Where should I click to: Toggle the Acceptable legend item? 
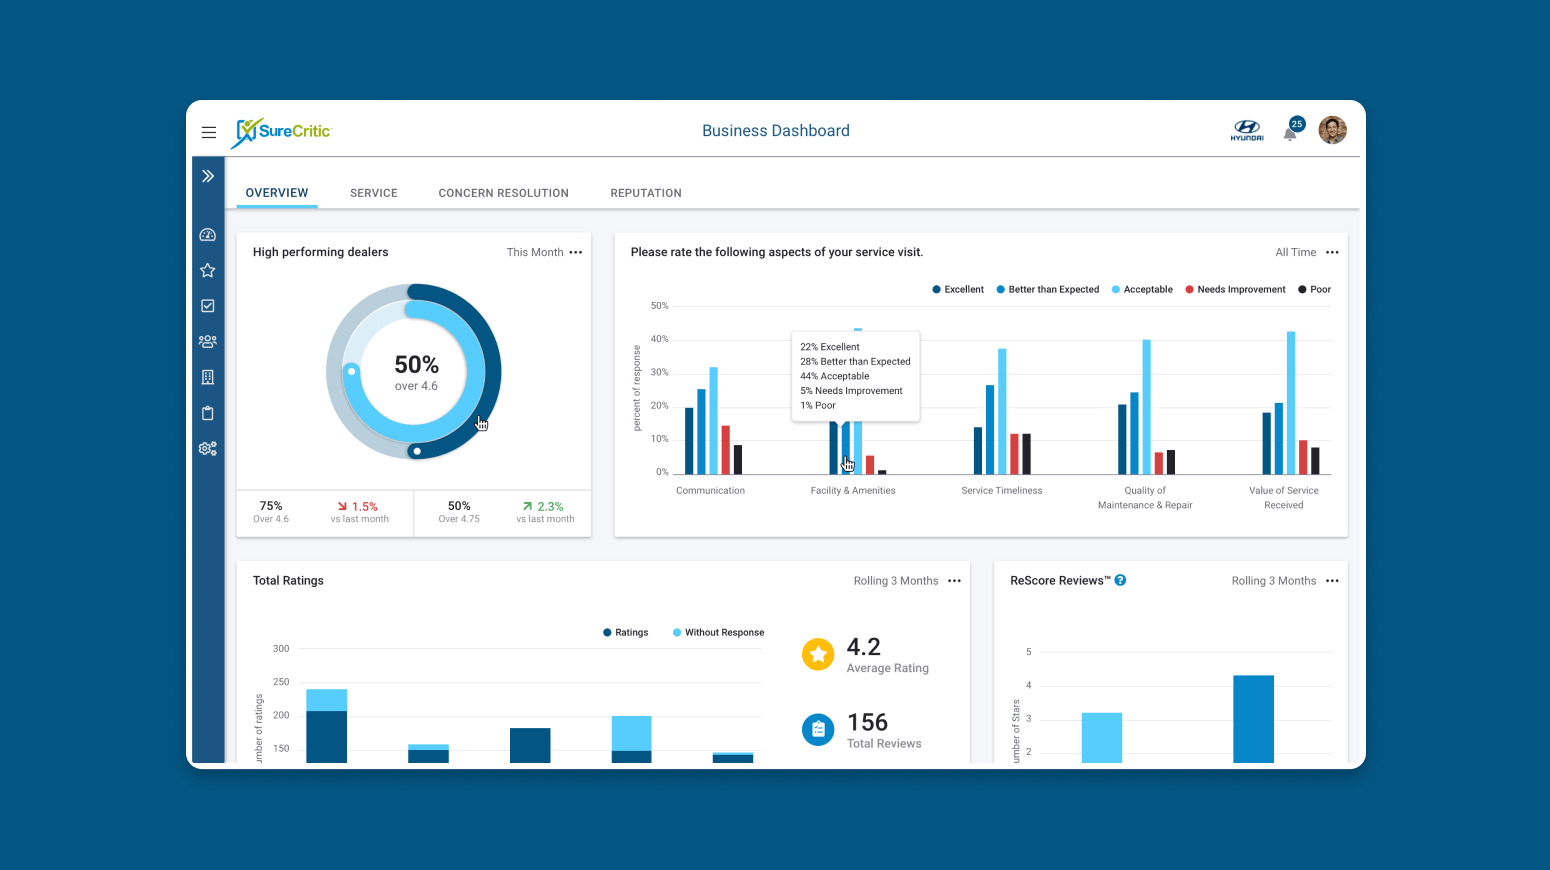[1142, 290]
